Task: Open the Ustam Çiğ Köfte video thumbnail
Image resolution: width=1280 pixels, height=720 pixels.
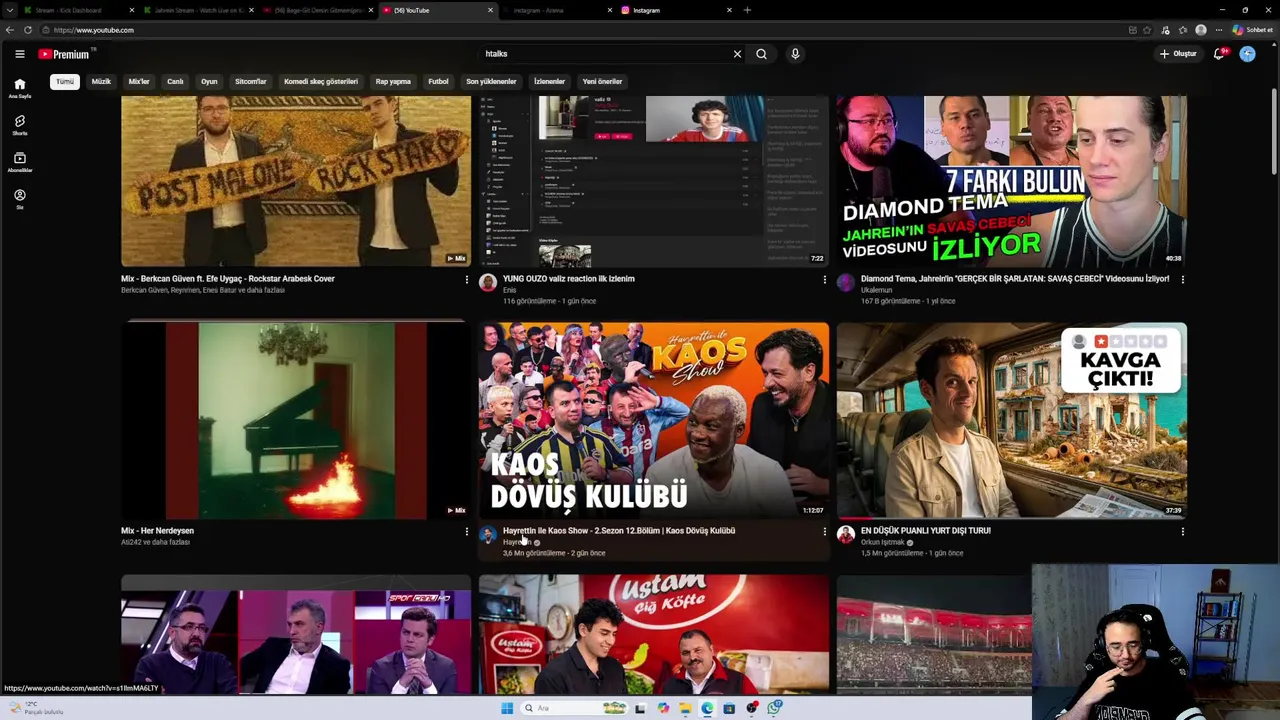Action: (x=654, y=634)
